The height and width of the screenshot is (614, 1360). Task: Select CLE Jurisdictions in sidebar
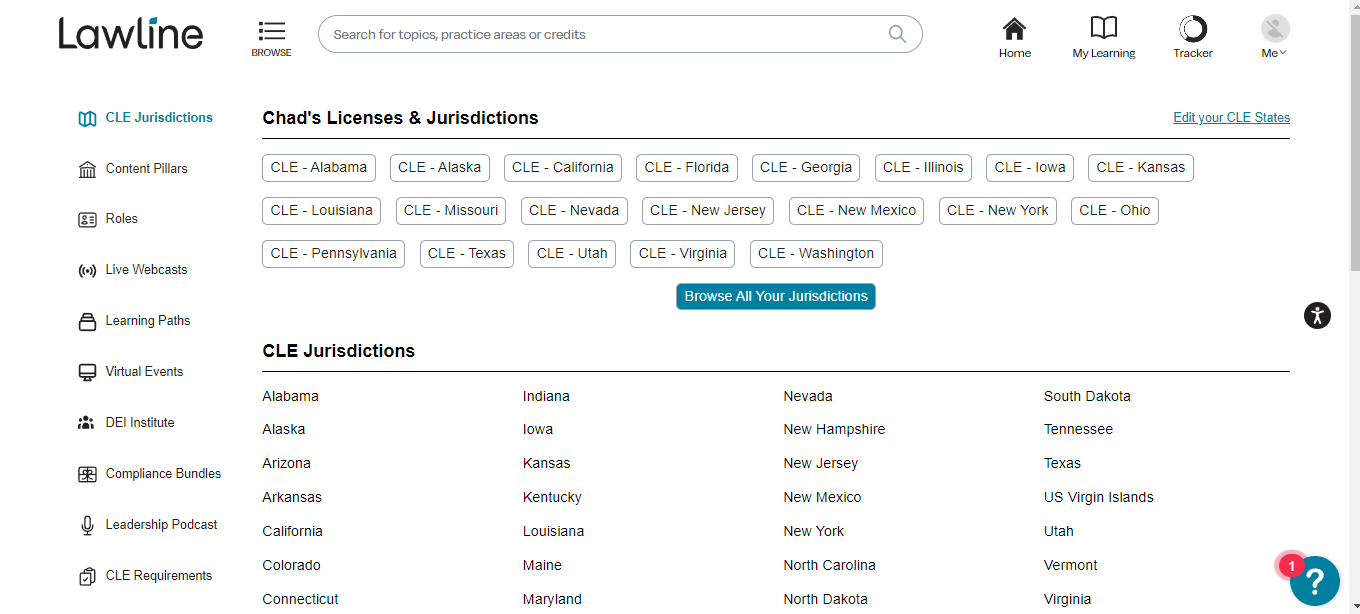(159, 117)
